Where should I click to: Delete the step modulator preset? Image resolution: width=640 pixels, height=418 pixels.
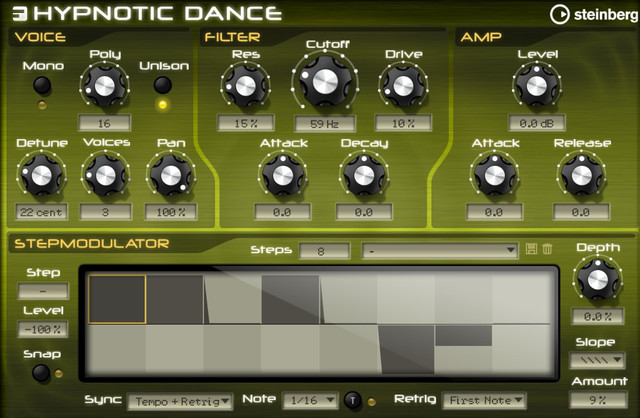click(547, 249)
